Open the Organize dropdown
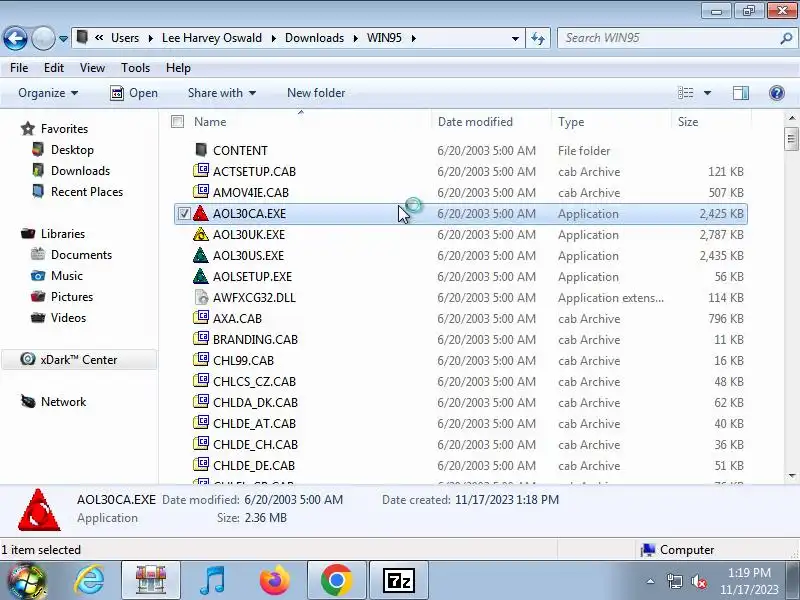The height and width of the screenshot is (600, 800). click(x=48, y=93)
